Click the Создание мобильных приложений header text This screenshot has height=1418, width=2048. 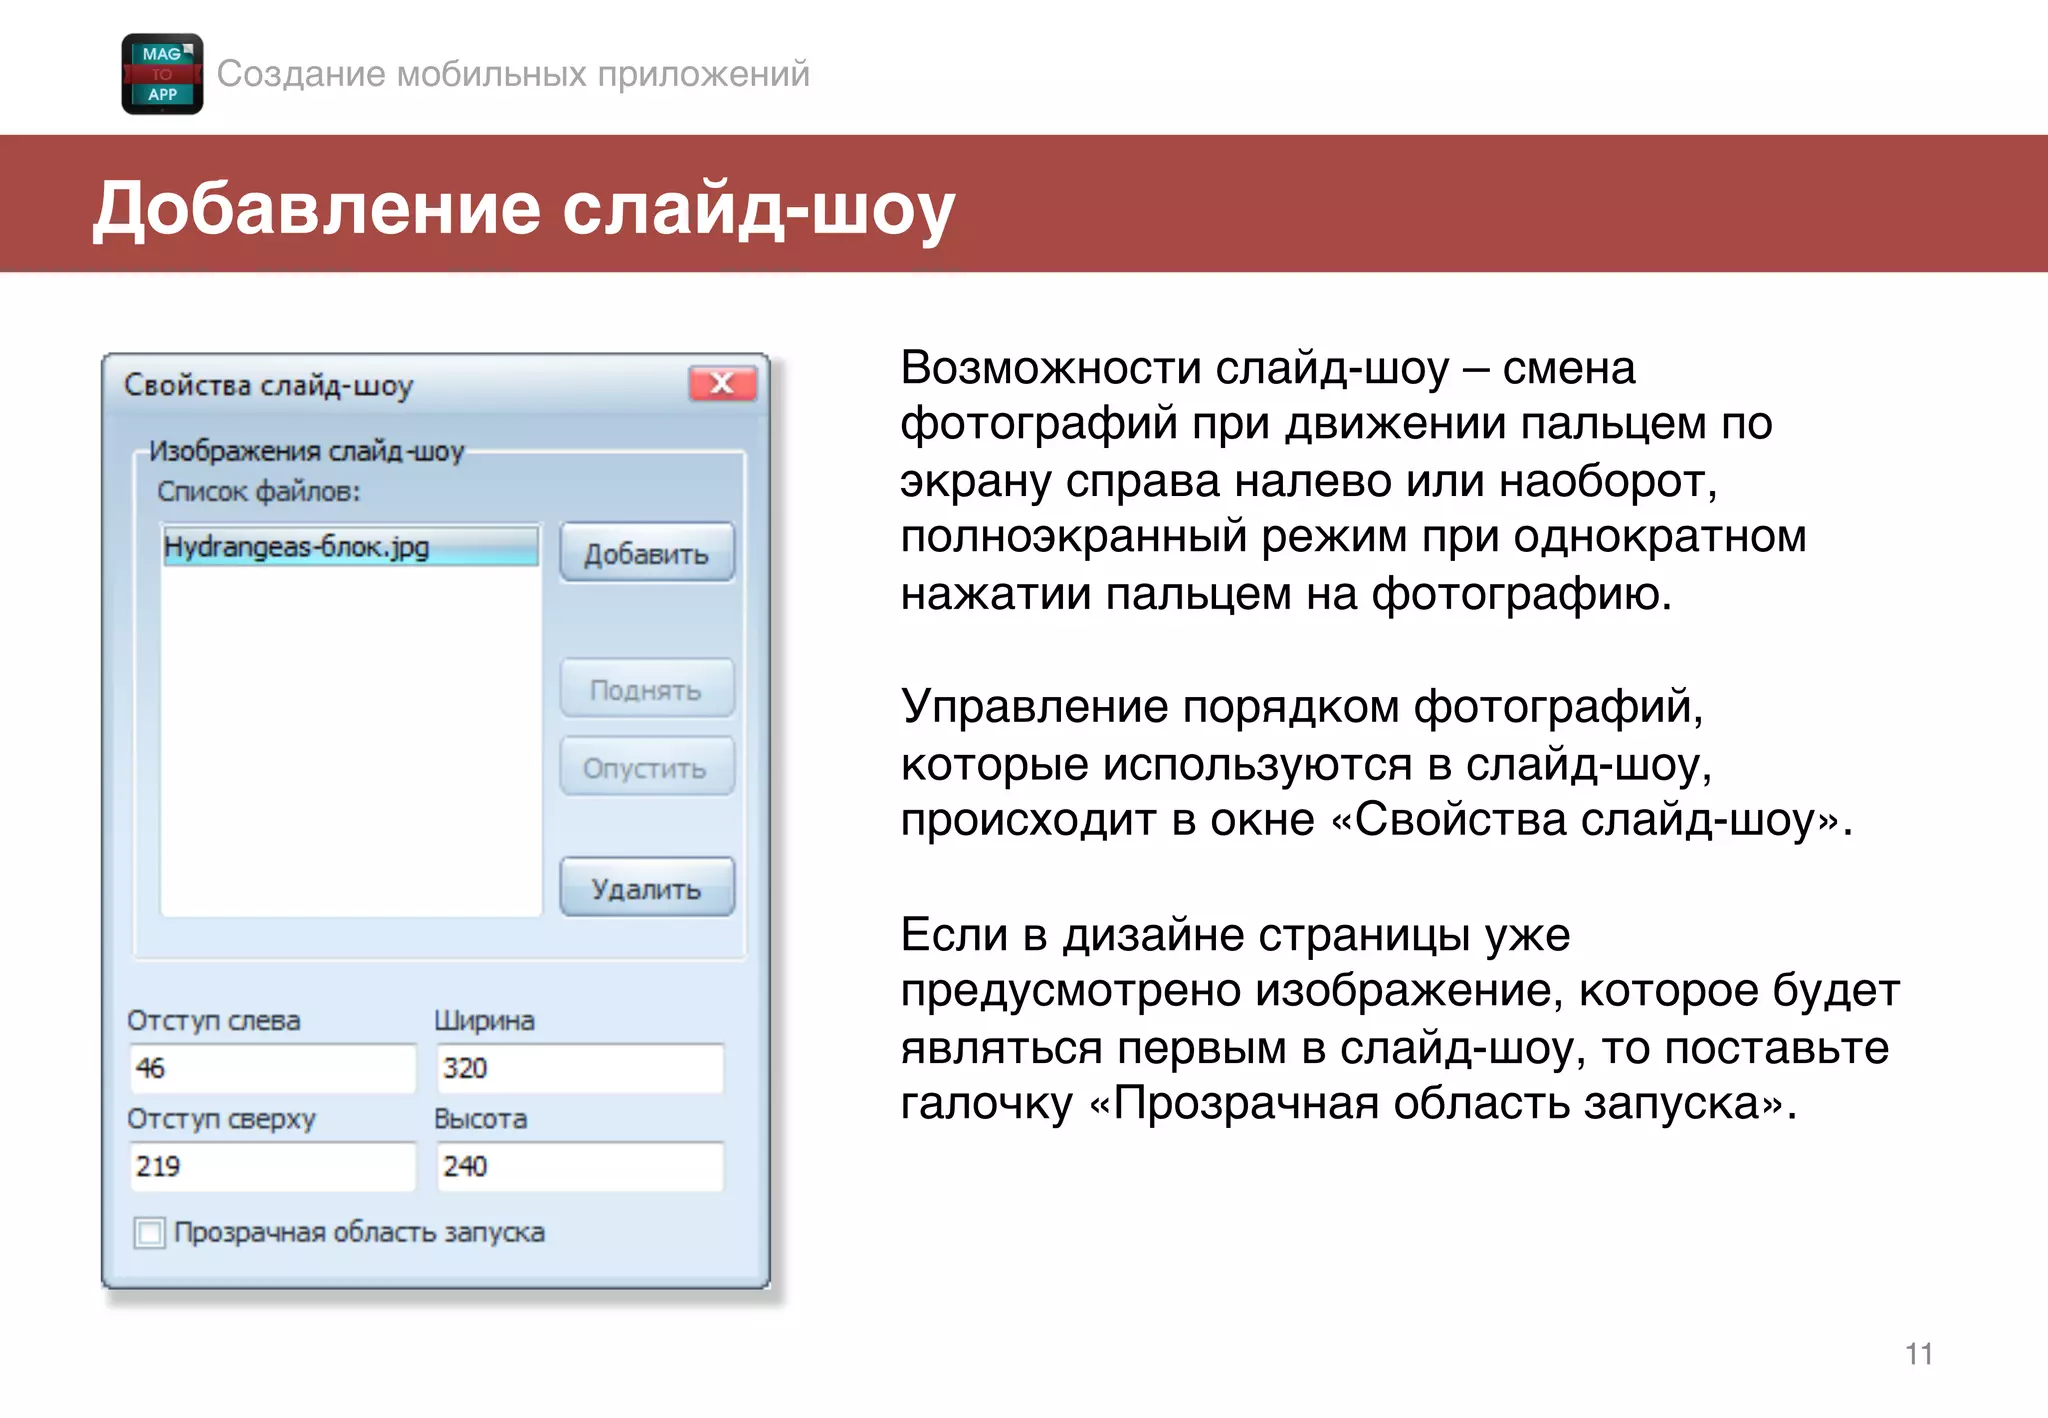tap(513, 74)
